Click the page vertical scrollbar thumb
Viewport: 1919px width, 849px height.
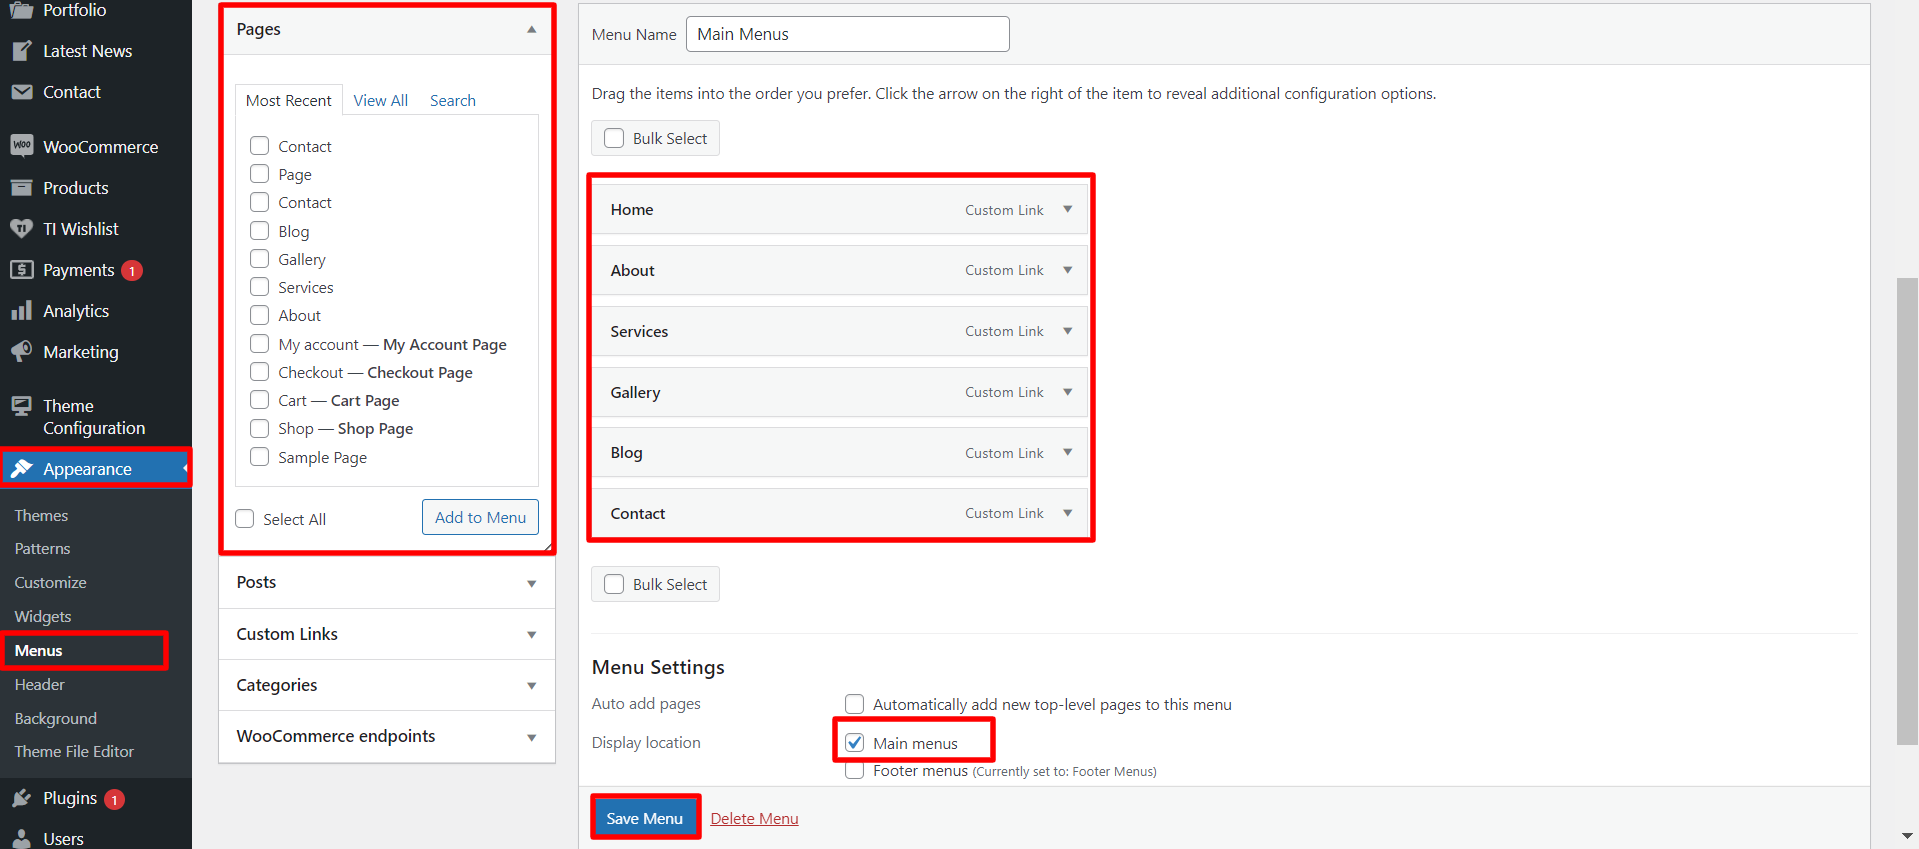coord(1907,510)
